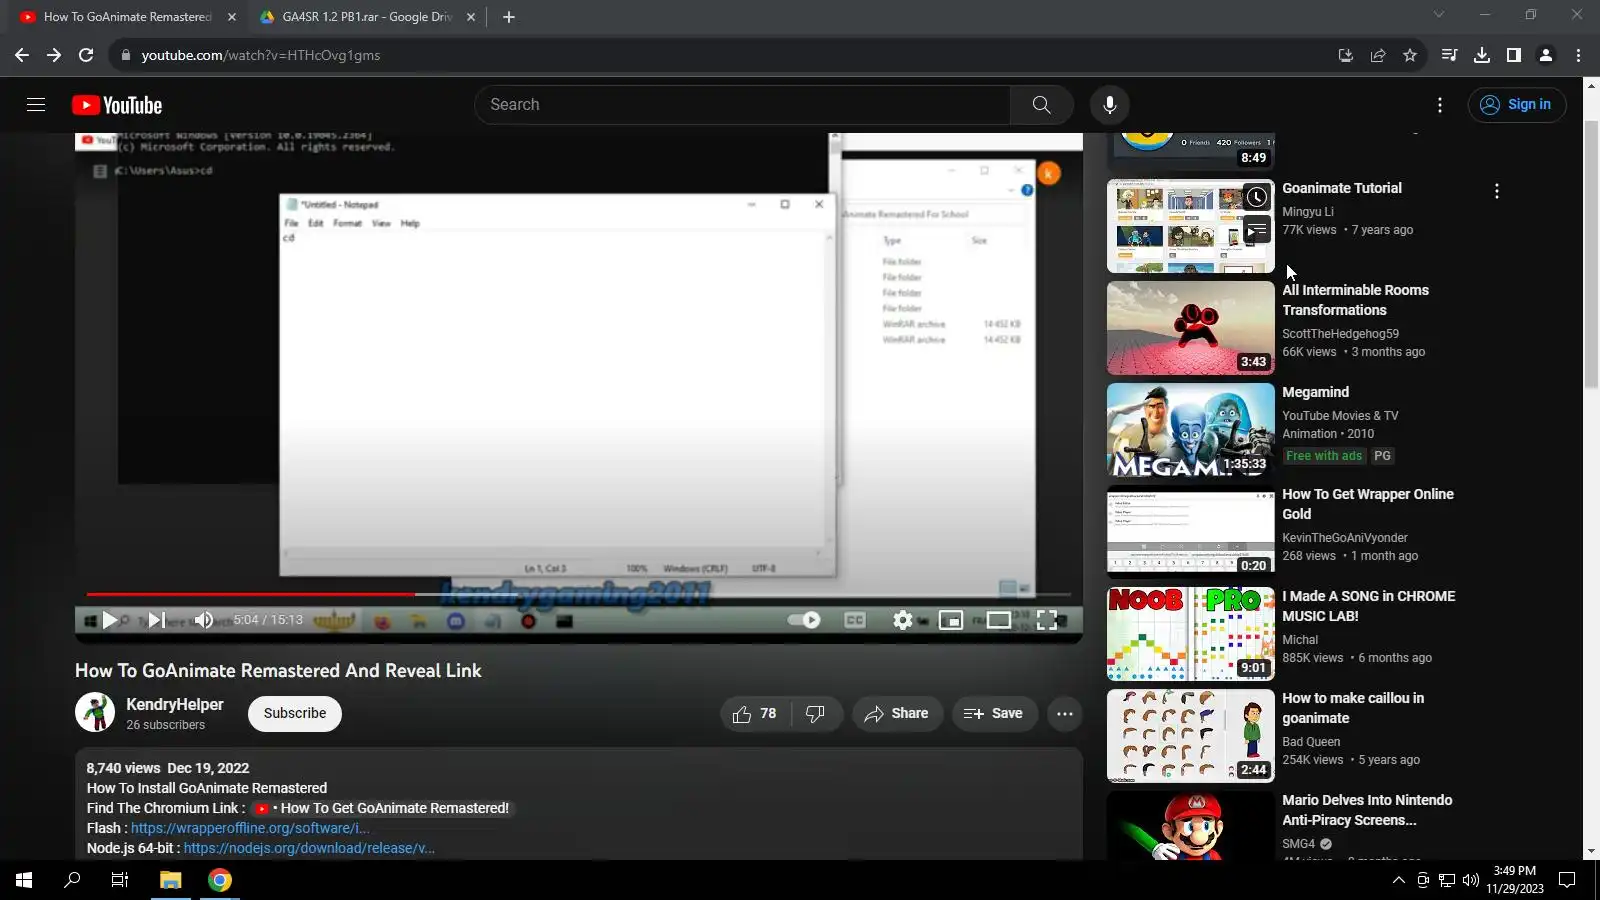Open Chrome downloads icon
1600x900 pixels.
(x=1482, y=55)
